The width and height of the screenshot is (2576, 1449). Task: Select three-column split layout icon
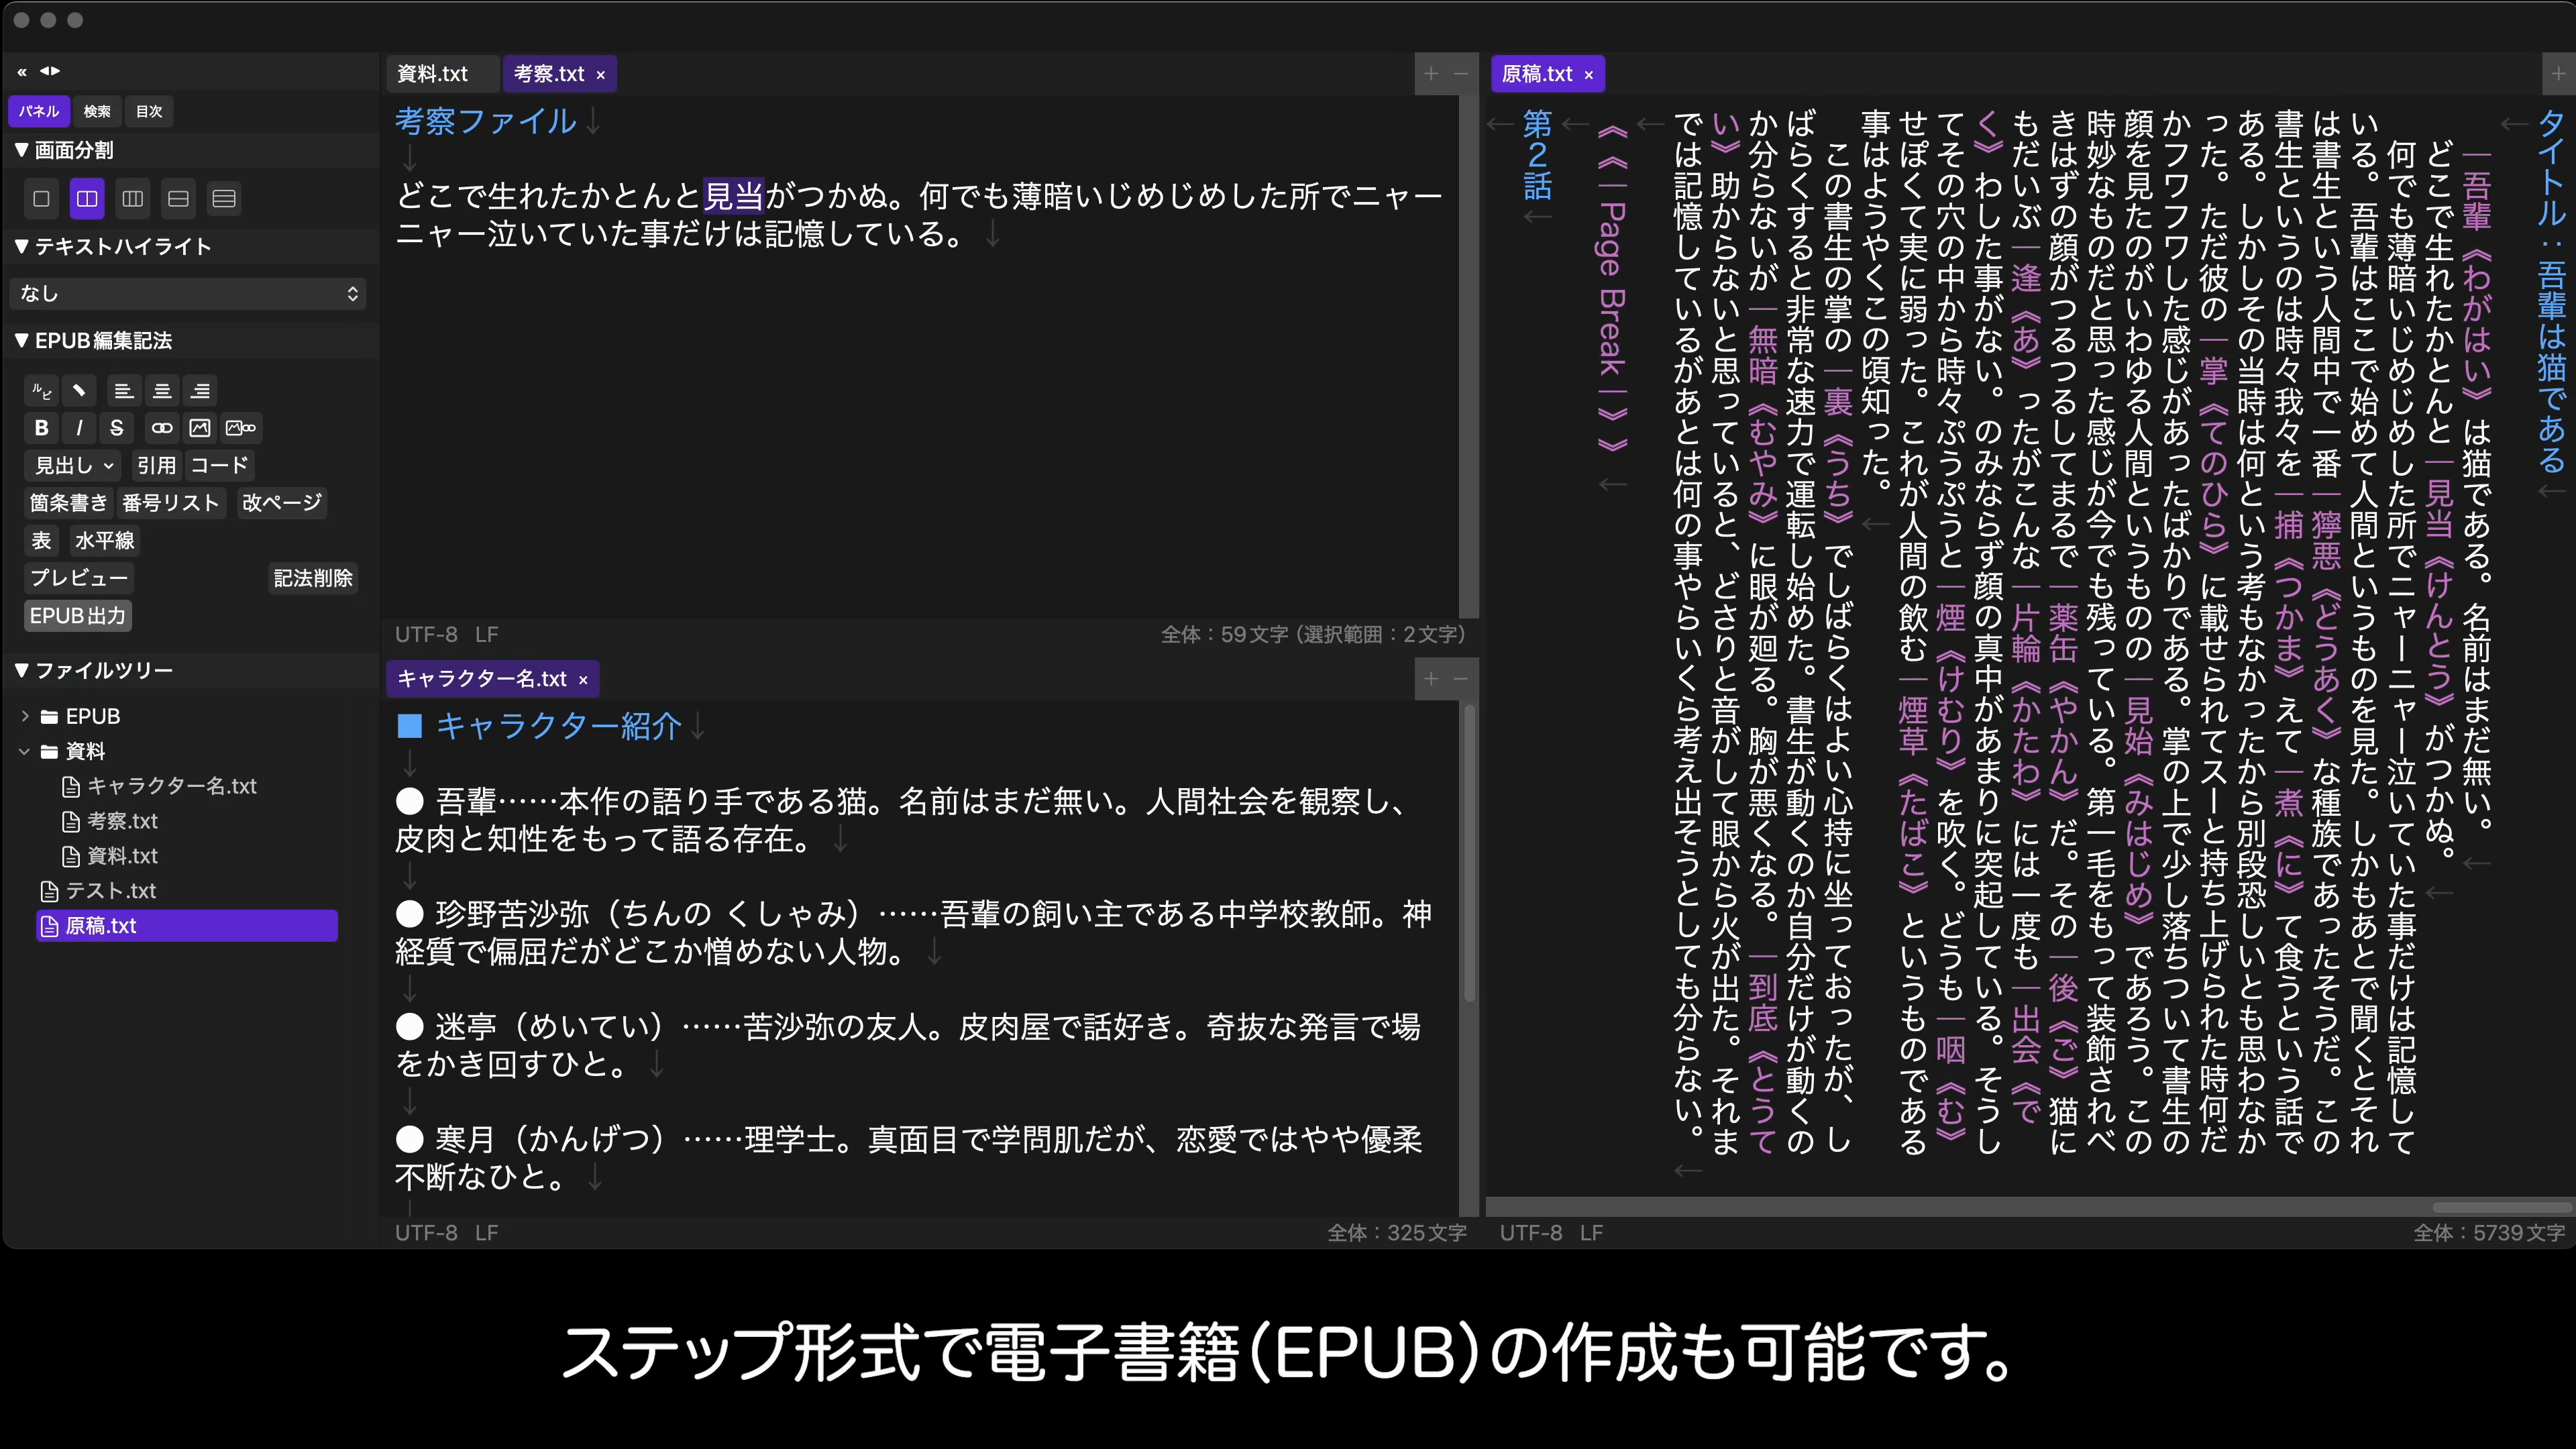(133, 199)
